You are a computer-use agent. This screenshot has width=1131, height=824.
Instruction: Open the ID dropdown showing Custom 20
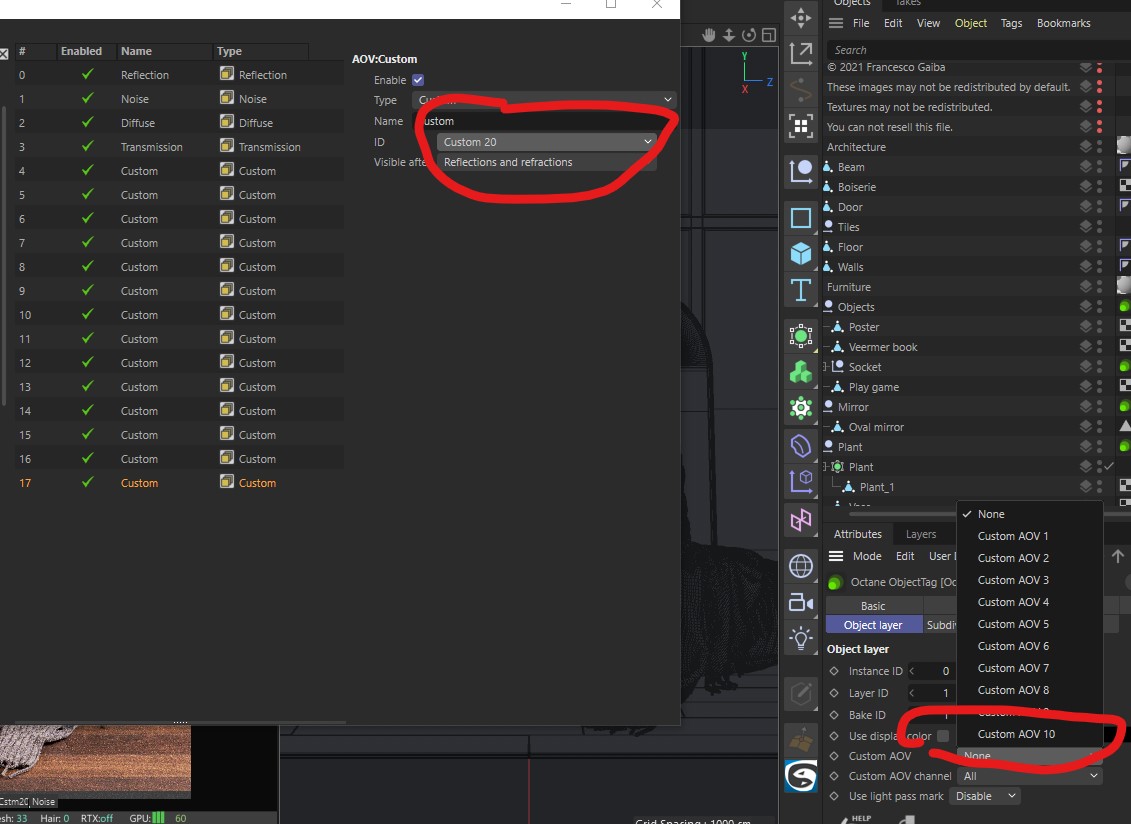point(546,141)
